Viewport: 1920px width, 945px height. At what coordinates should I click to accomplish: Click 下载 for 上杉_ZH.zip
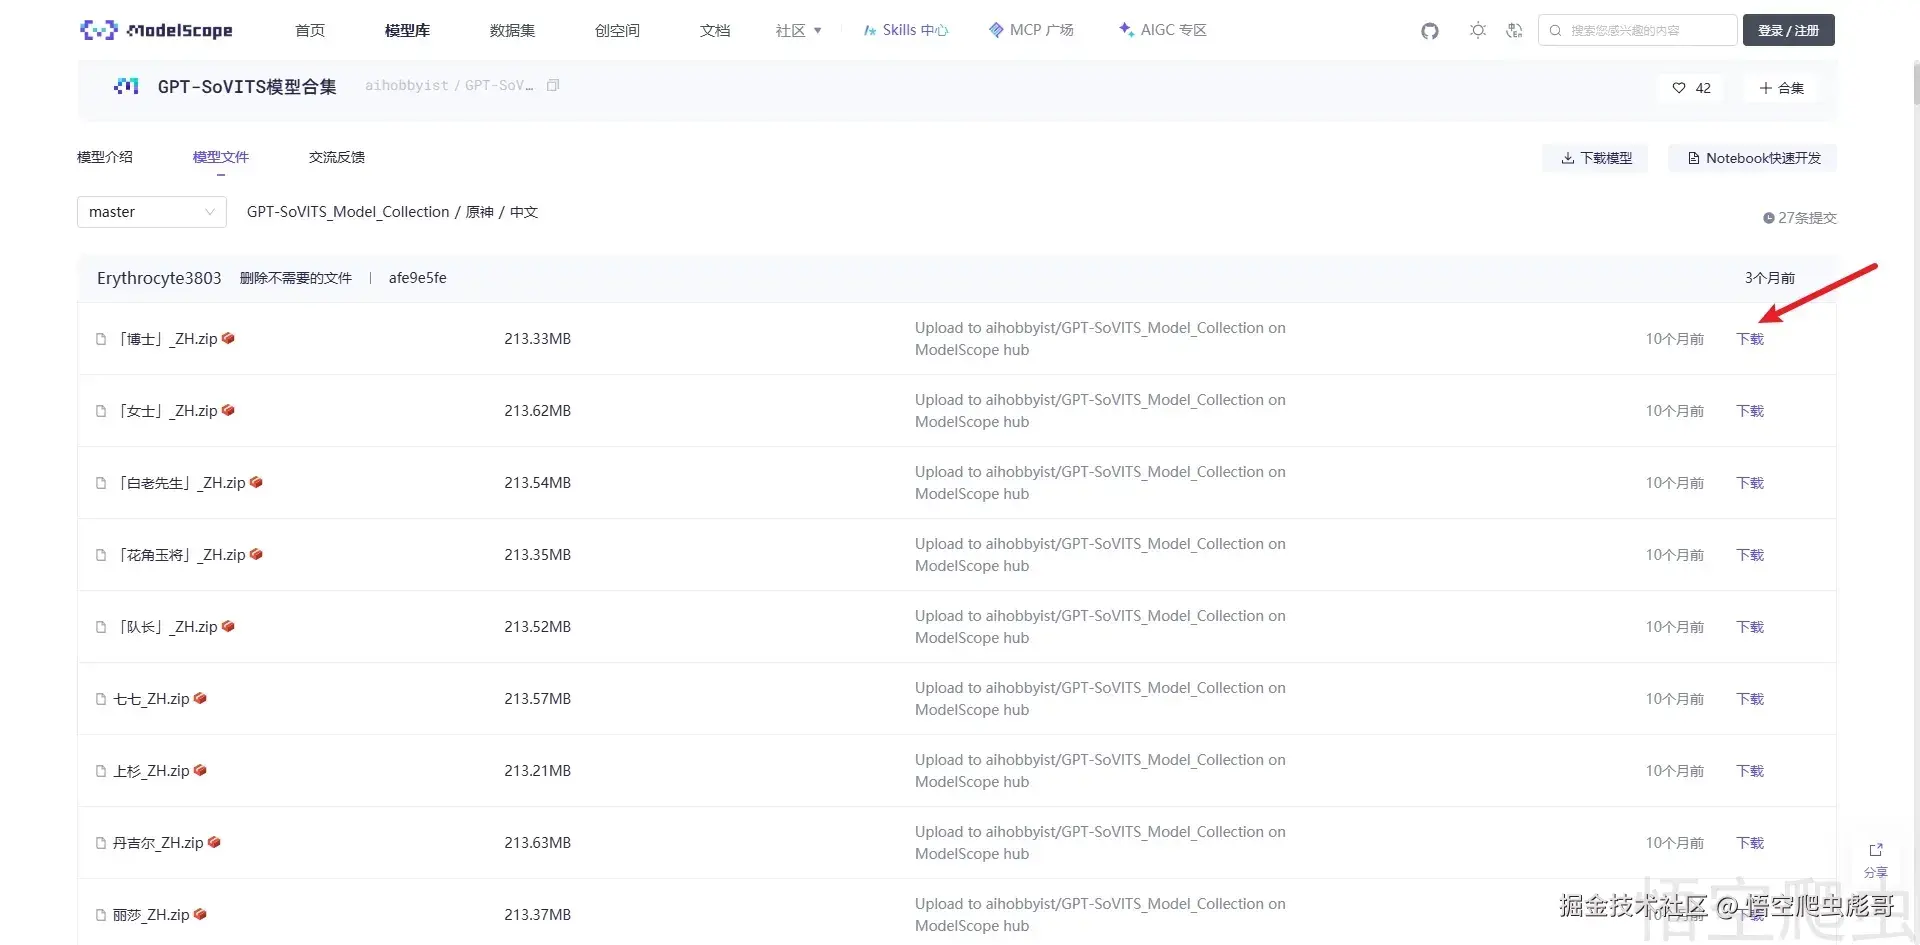pyautogui.click(x=1750, y=771)
